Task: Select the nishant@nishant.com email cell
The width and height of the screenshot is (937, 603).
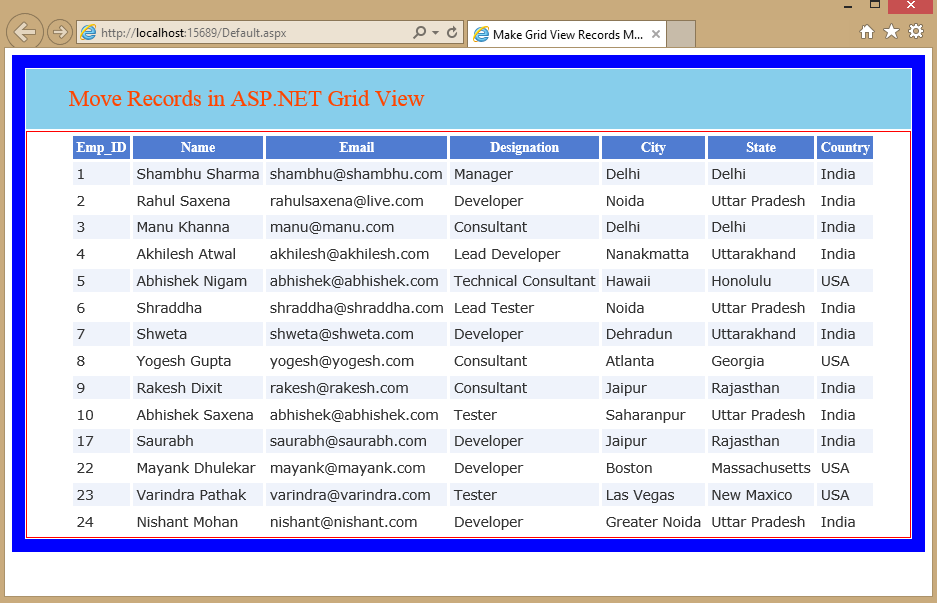Action: 356,522
